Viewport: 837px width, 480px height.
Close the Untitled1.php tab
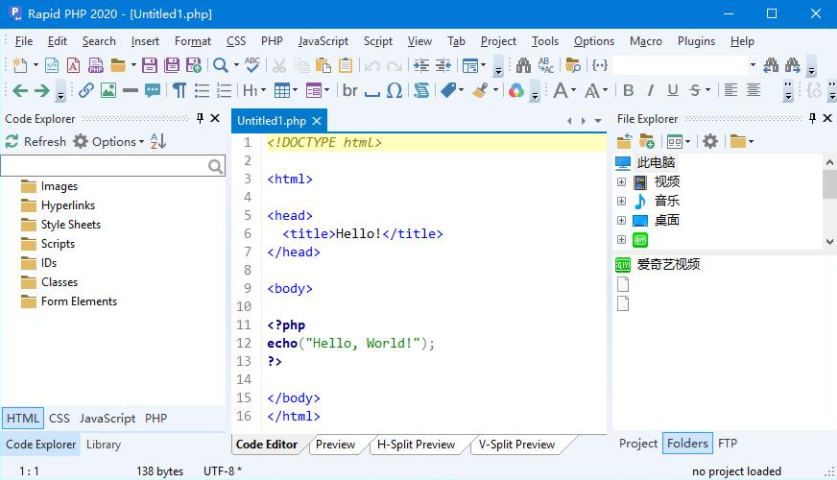(x=317, y=121)
